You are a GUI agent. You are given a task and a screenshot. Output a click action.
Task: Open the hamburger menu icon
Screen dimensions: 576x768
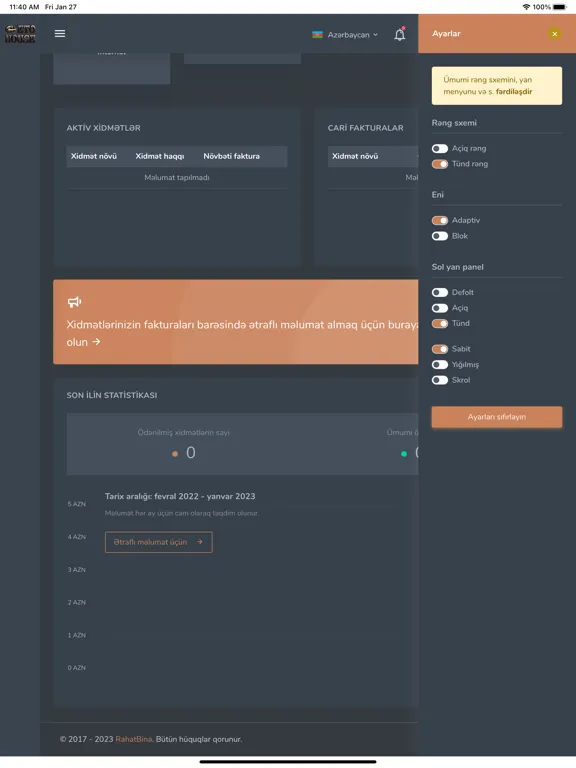60,33
